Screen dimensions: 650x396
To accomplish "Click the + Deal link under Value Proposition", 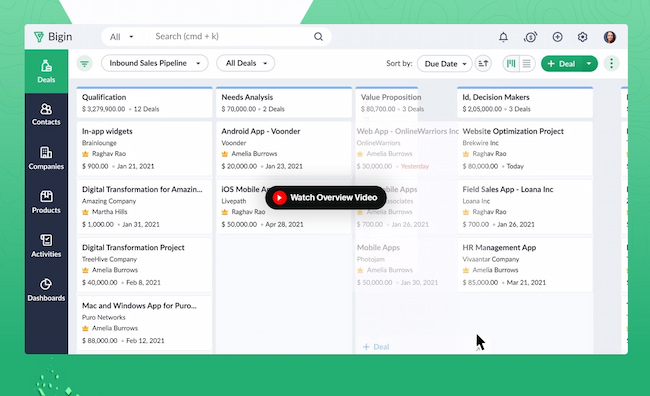I will (376, 347).
